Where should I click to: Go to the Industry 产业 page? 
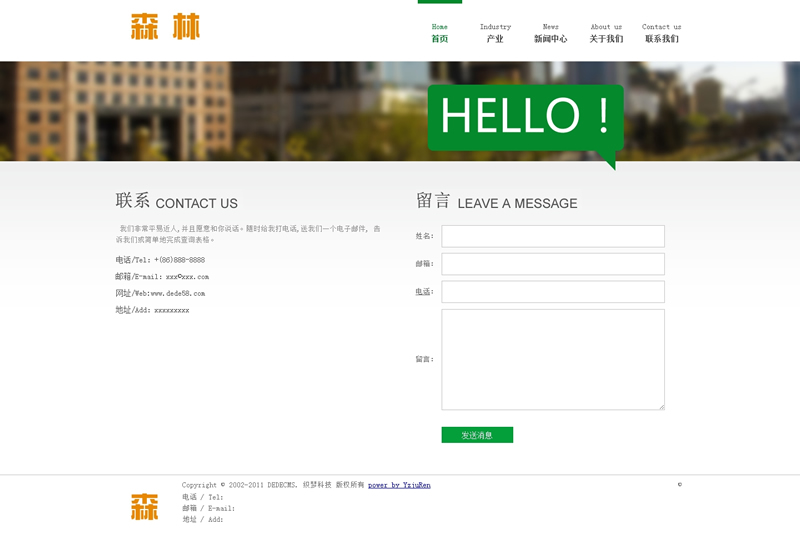tap(495, 33)
